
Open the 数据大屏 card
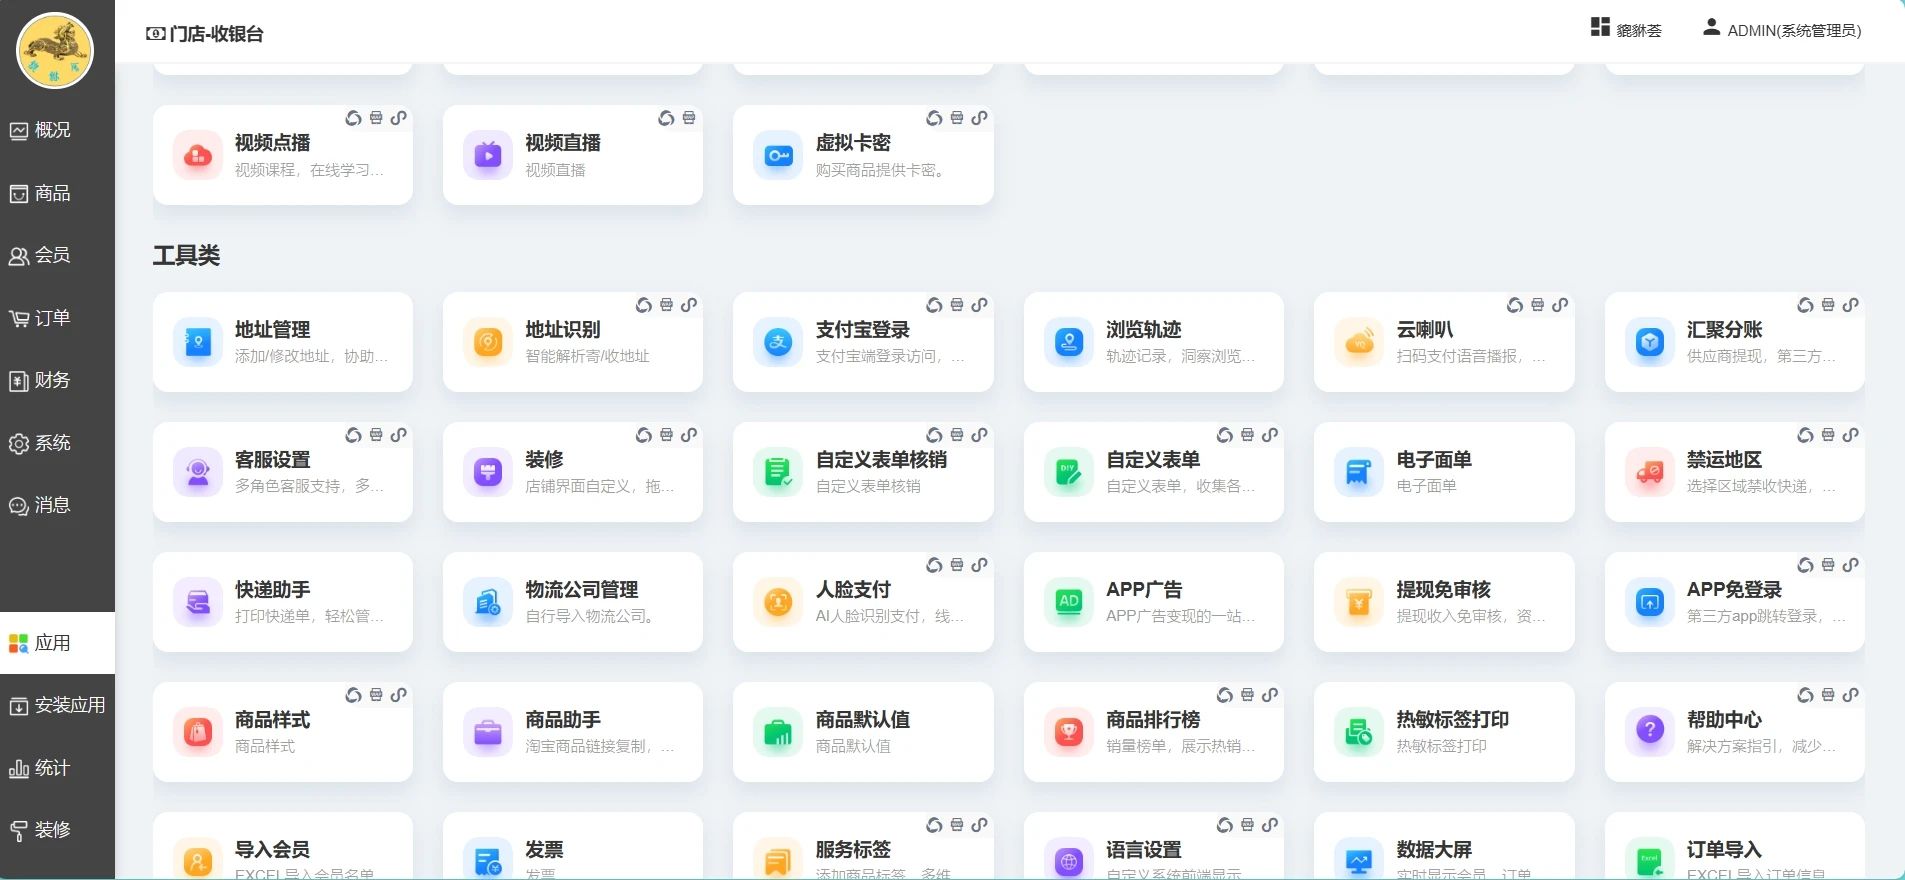coord(1444,846)
